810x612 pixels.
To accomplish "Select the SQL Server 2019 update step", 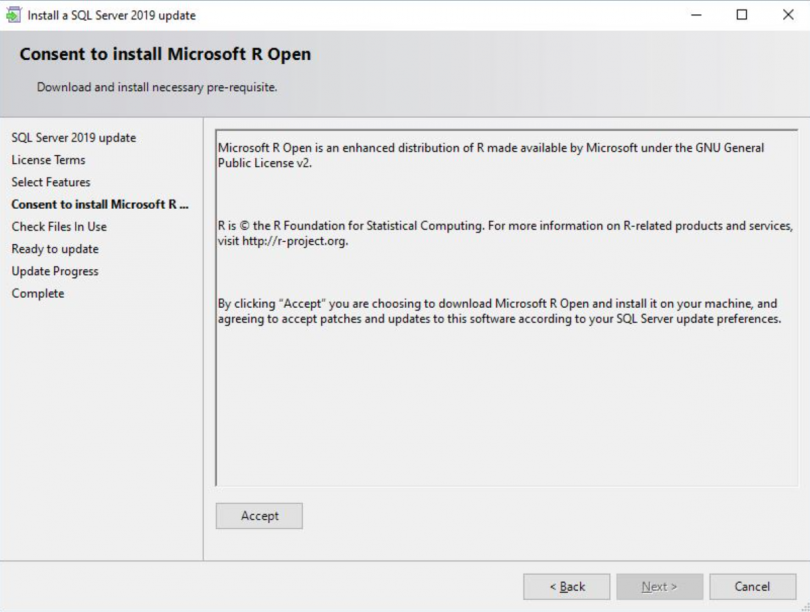I will point(73,138).
